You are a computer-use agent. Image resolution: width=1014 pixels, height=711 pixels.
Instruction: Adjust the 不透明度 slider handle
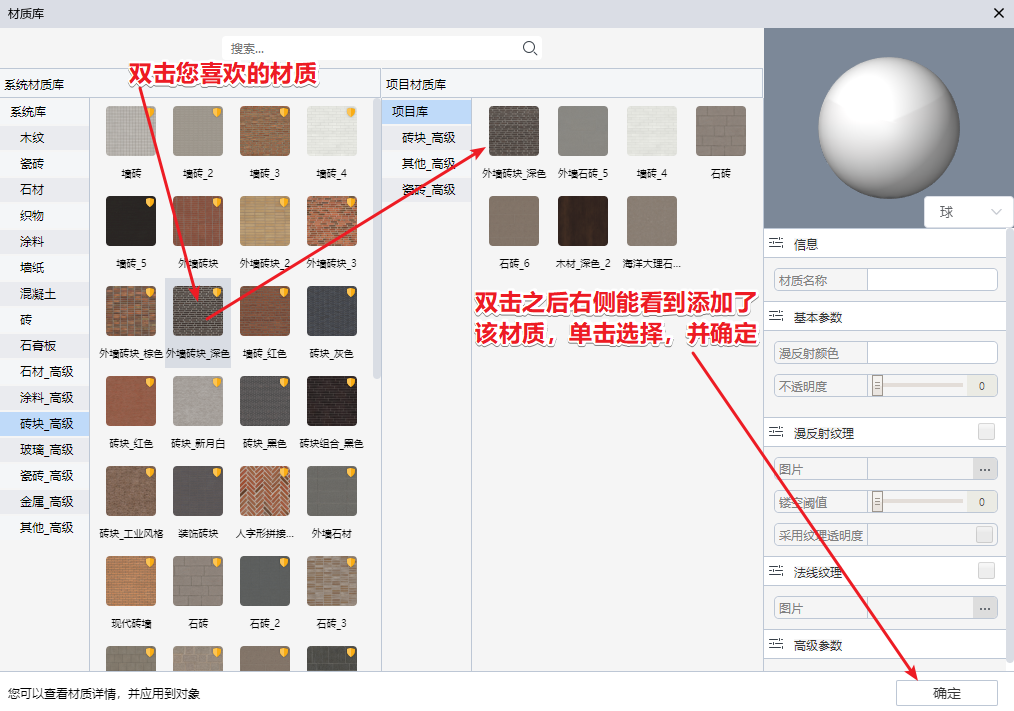pyautogui.click(x=877, y=386)
